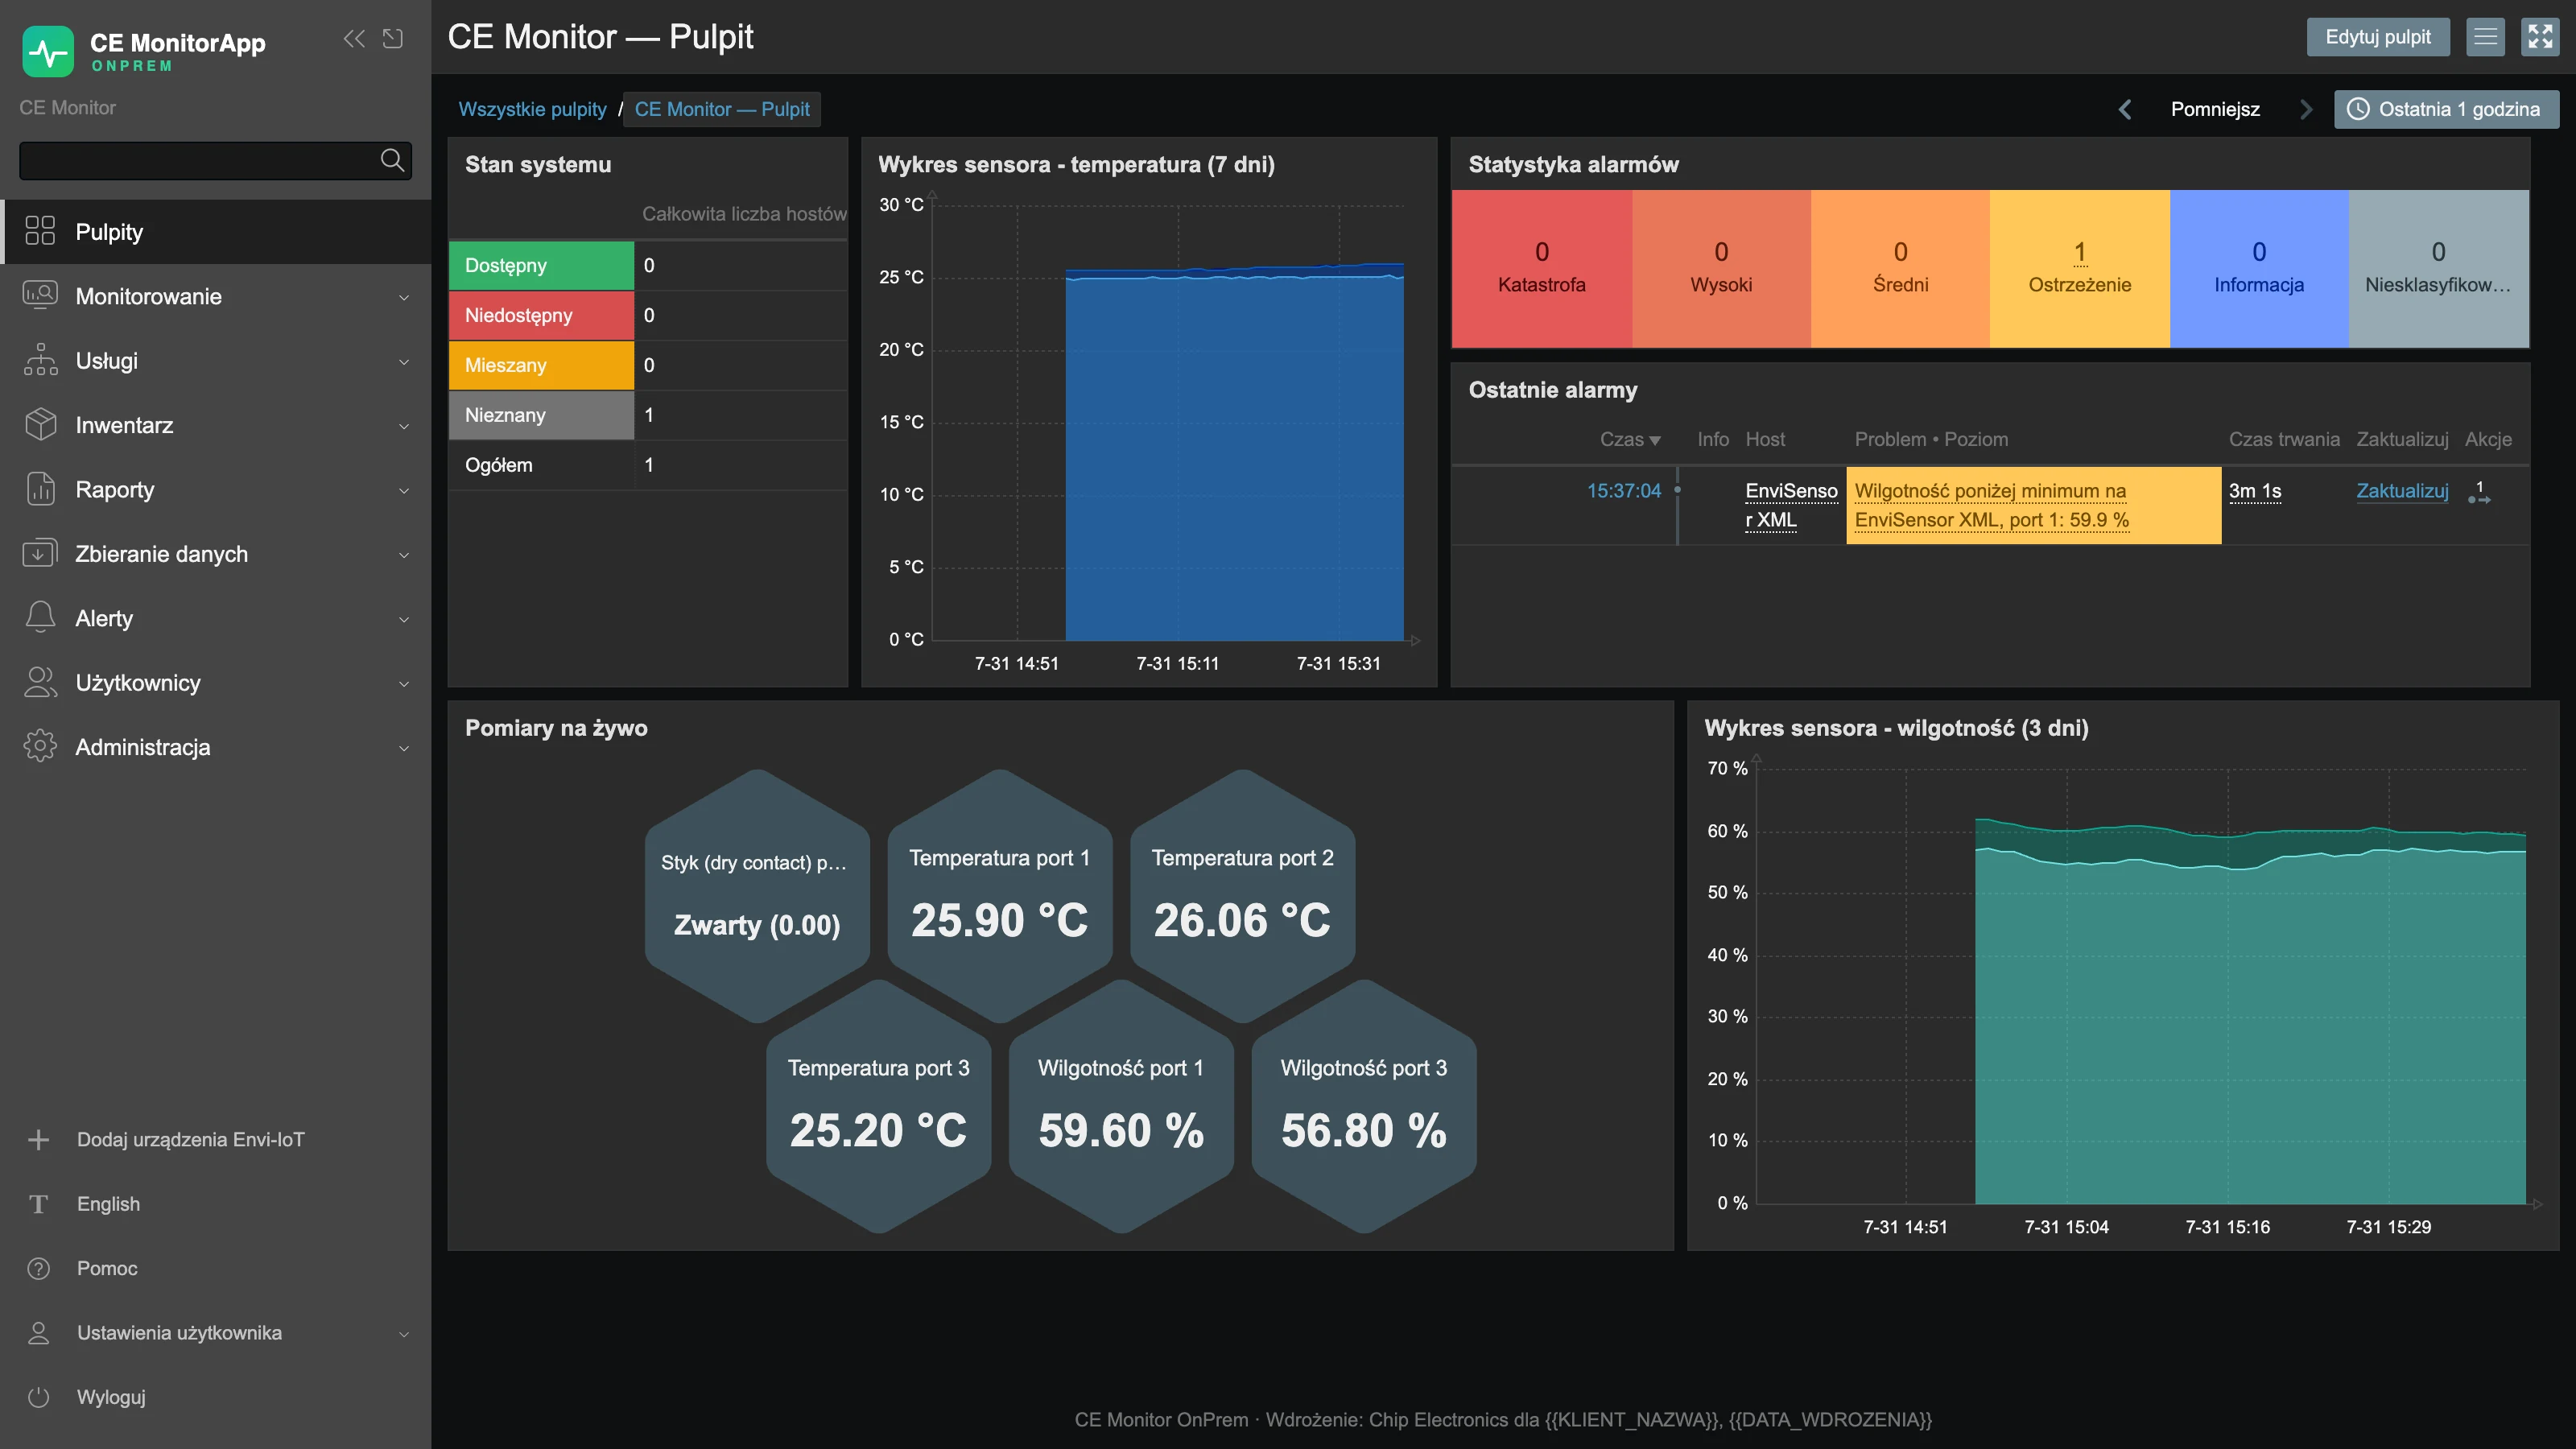Click the search magnifier icon
This screenshot has height=1449, width=2576.
coord(392,160)
